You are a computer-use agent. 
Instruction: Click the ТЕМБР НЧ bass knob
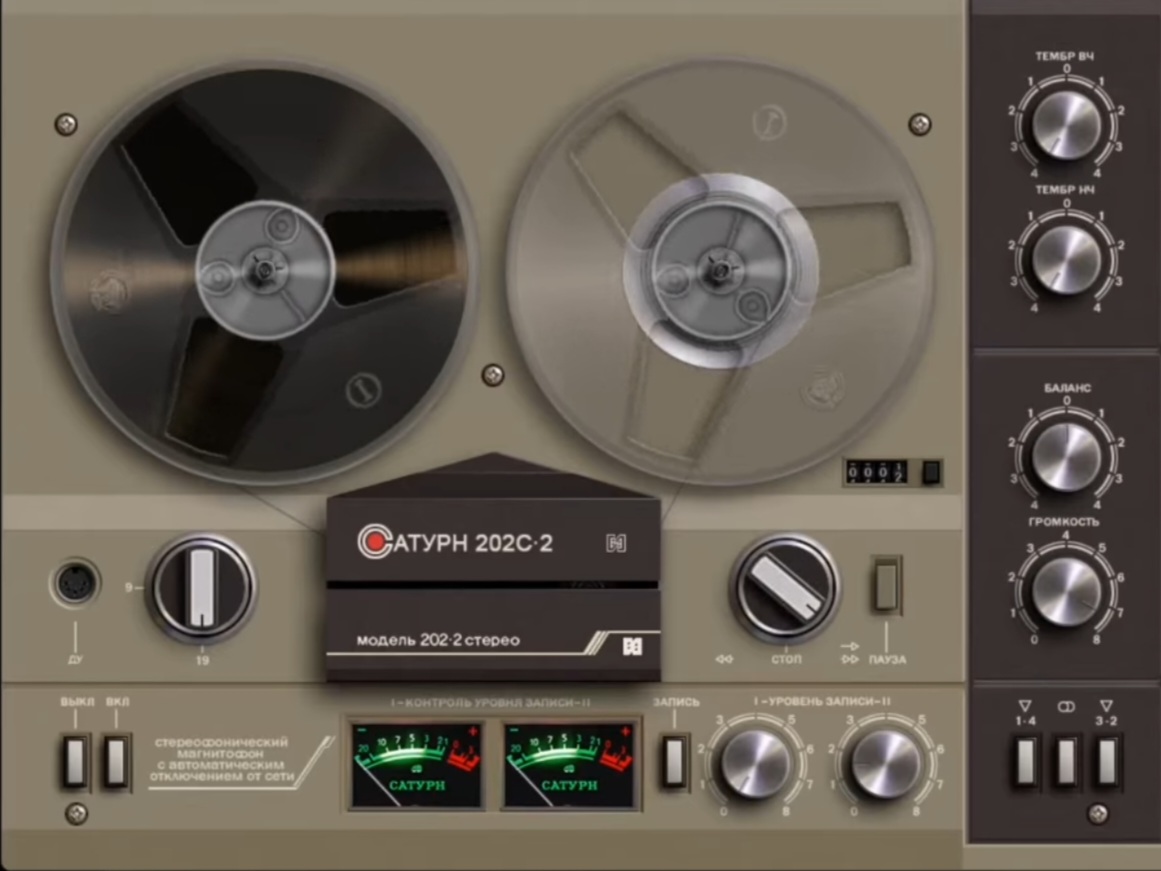(x=1066, y=259)
